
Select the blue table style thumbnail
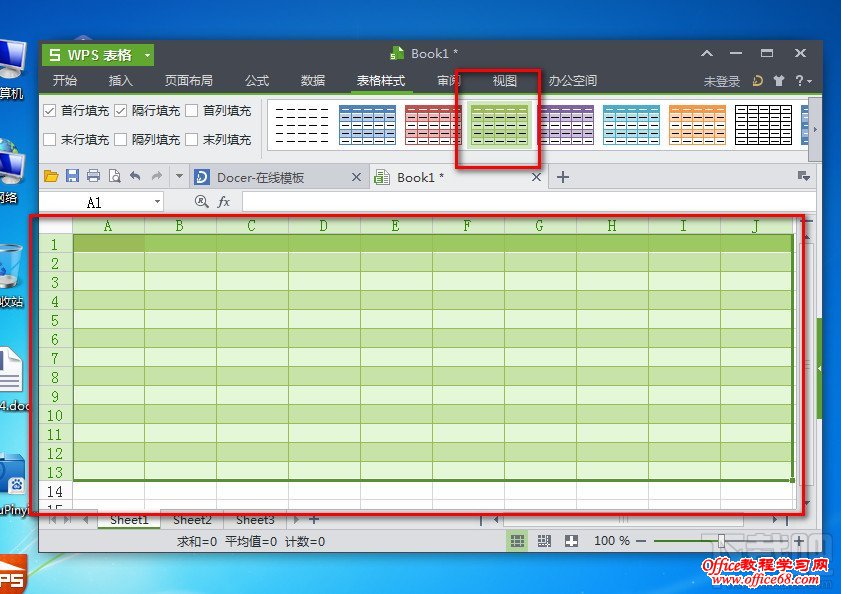pos(367,125)
